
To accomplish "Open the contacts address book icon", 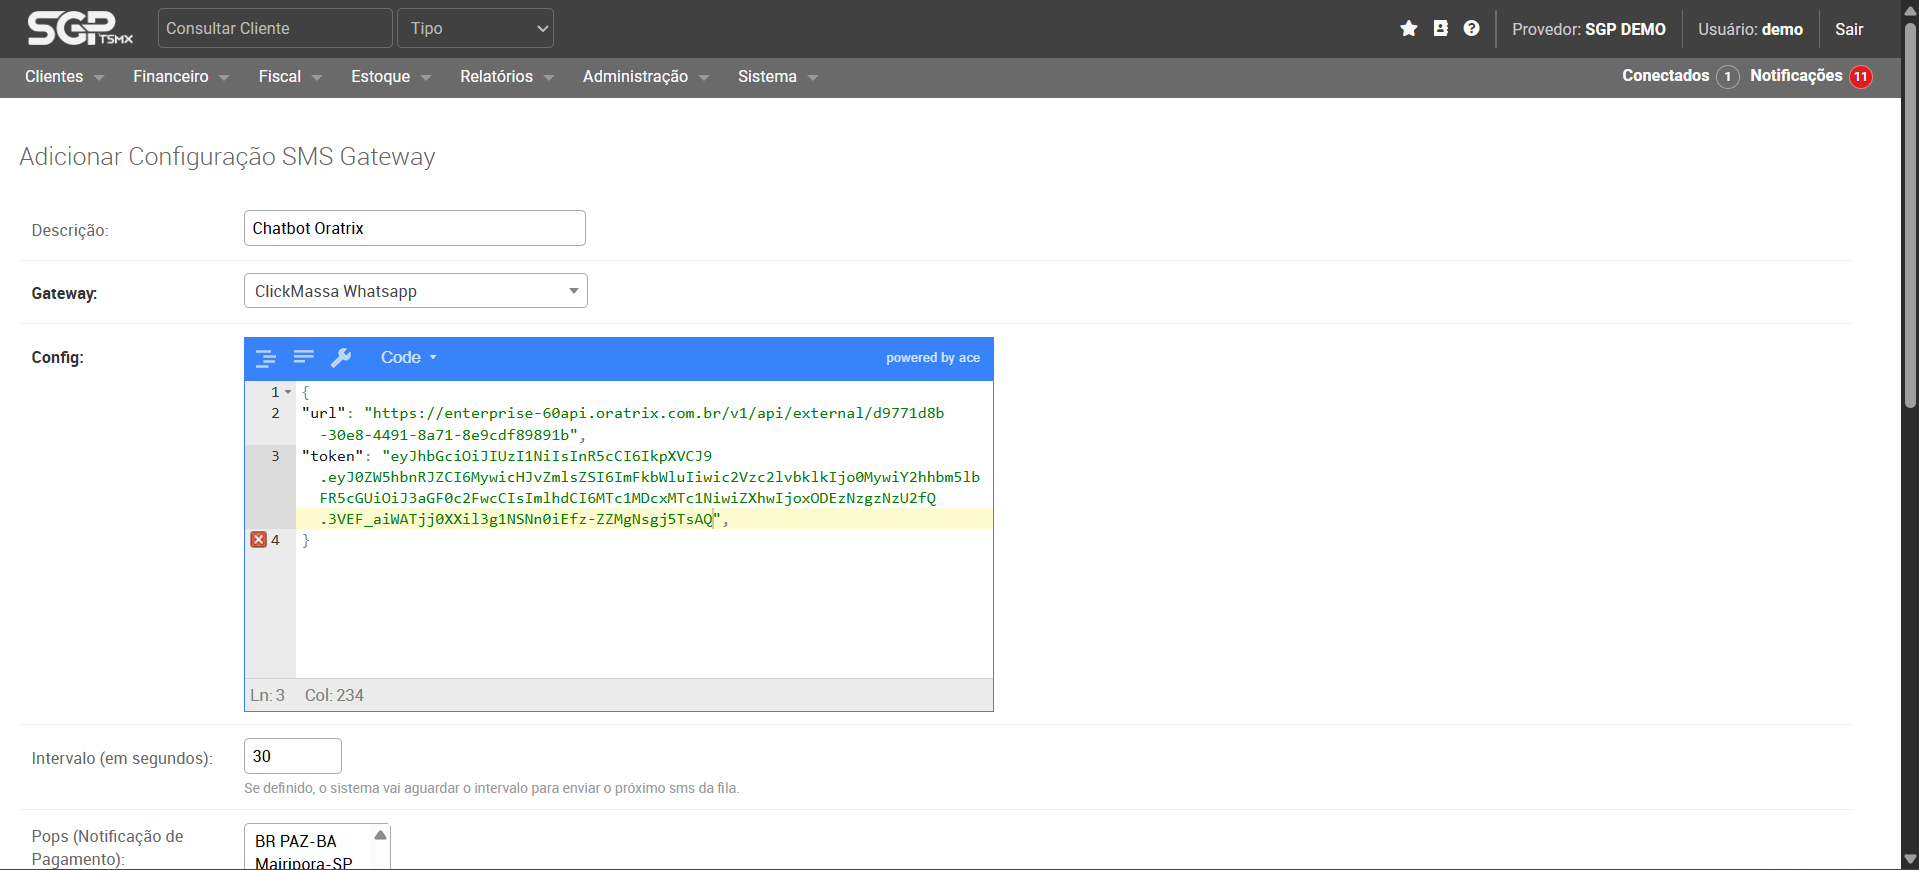I will coord(1440,29).
